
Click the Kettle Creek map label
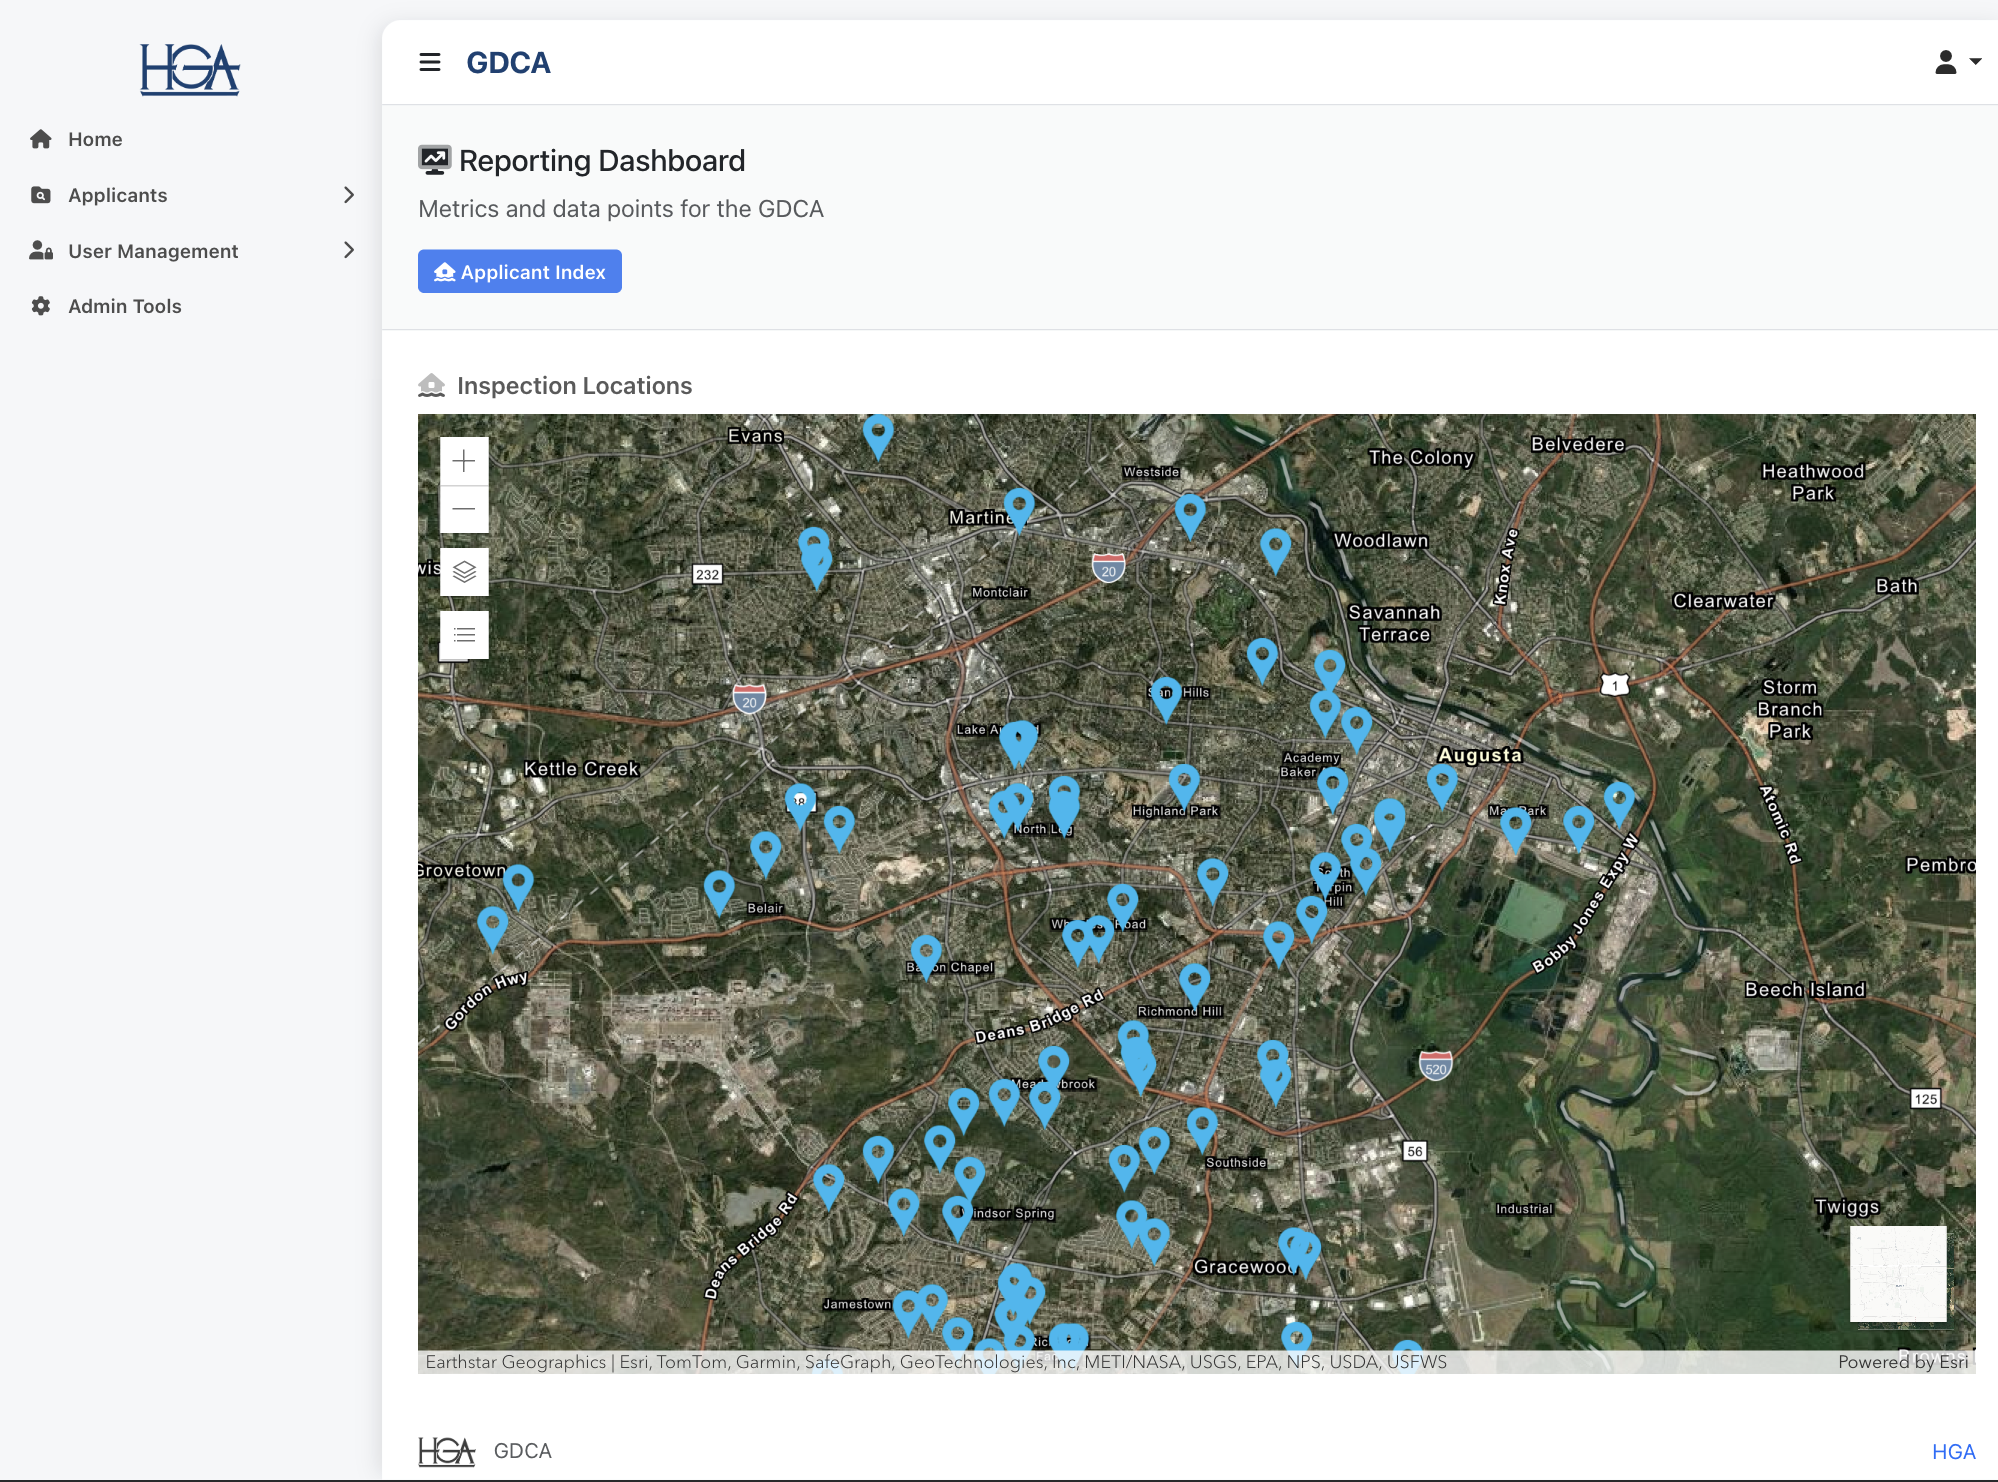point(581,769)
